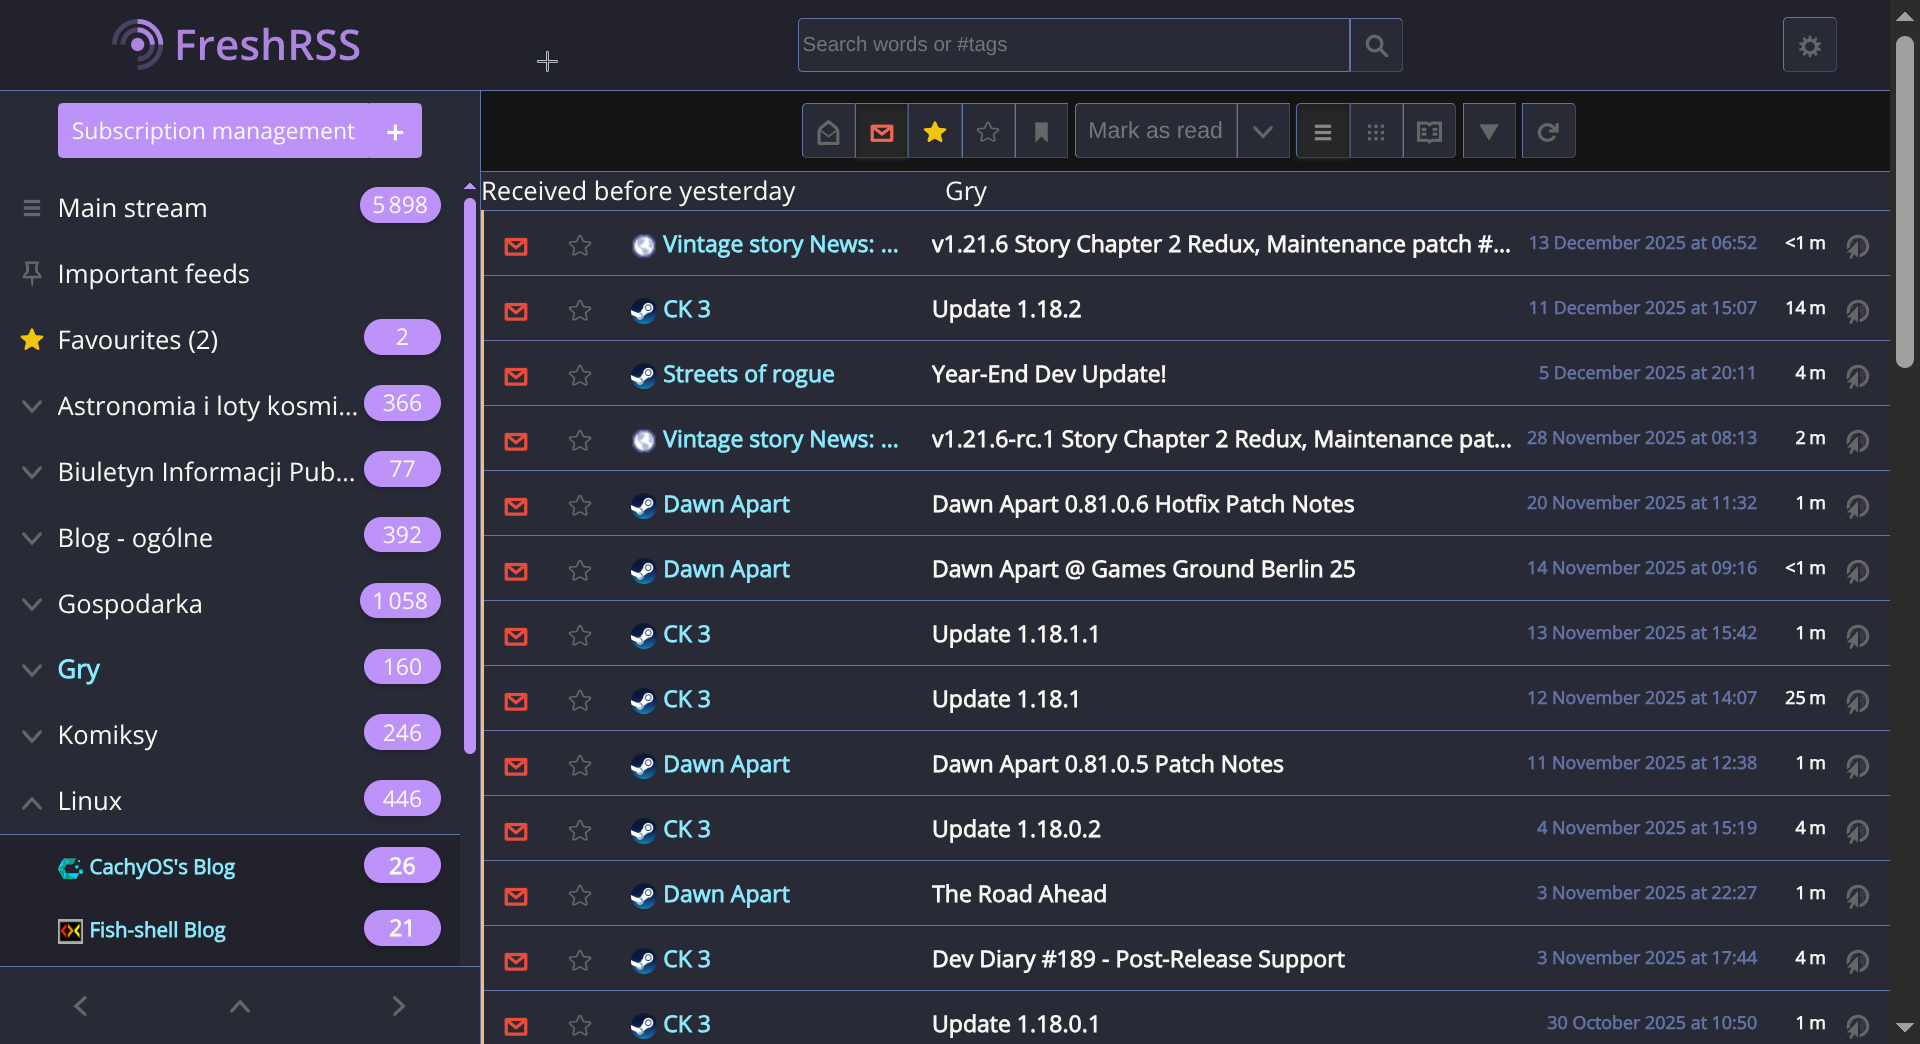Open original link for Dev Diary #189

pos(1858,961)
